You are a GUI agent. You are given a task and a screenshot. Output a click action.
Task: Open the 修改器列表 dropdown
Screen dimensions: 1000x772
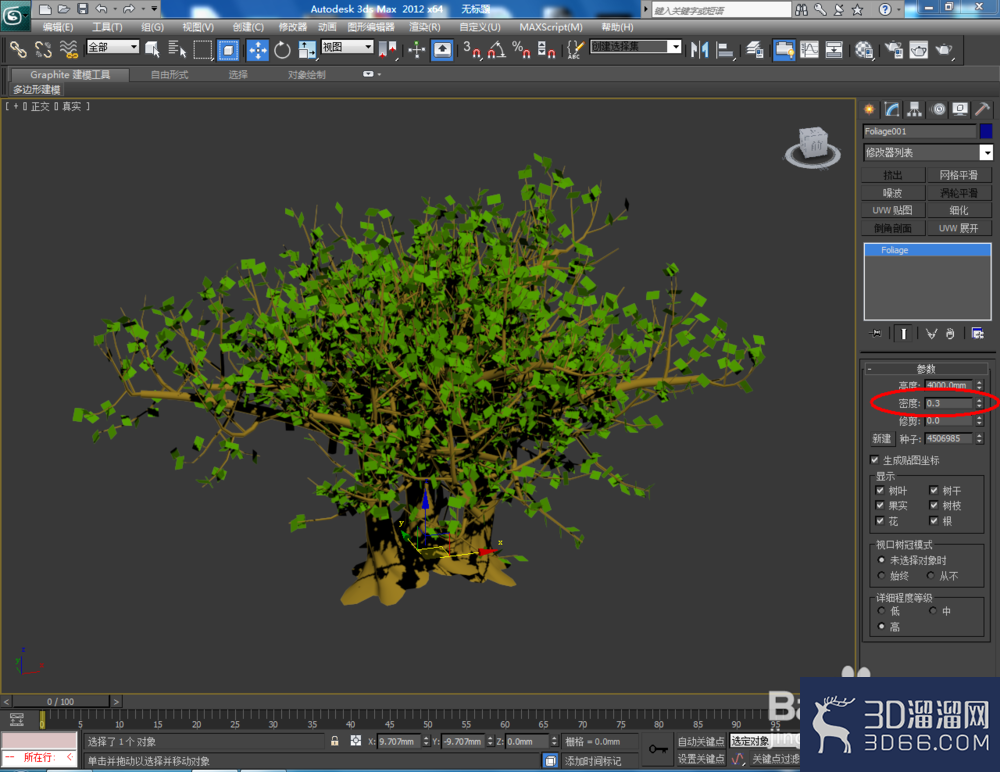[x=986, y=152]
